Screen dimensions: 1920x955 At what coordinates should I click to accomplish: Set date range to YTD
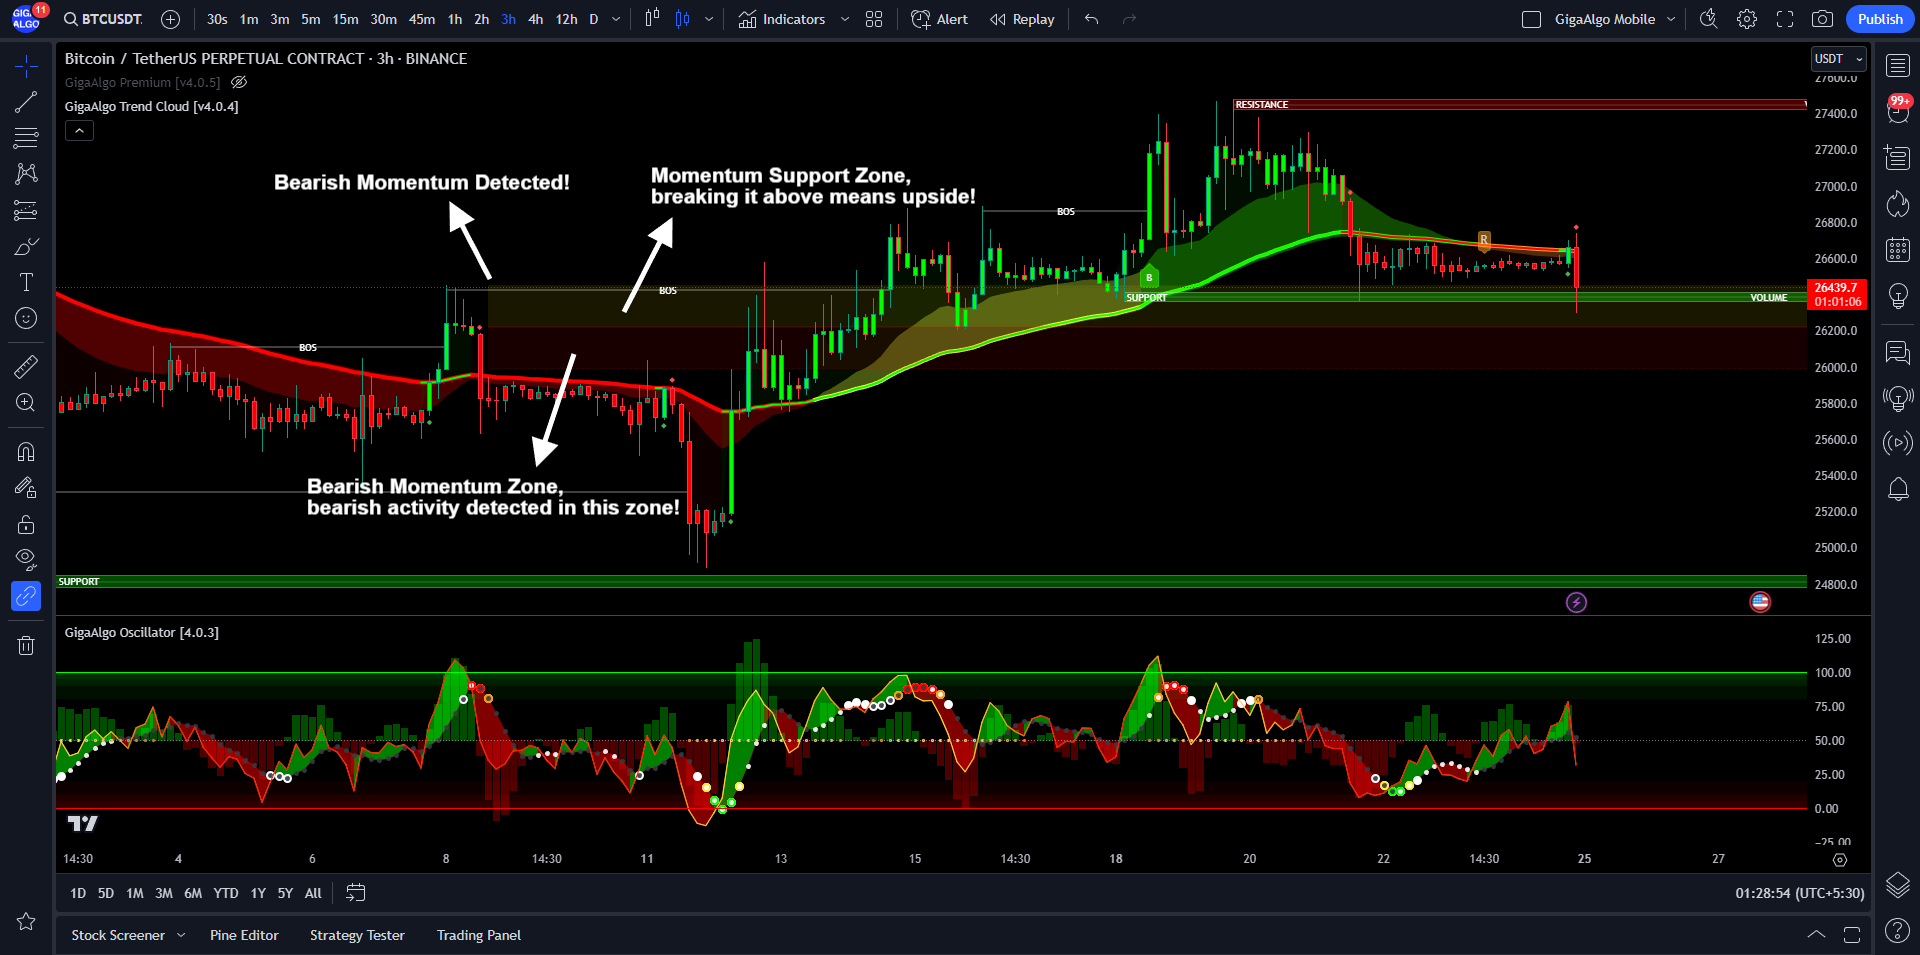point(225,893)
